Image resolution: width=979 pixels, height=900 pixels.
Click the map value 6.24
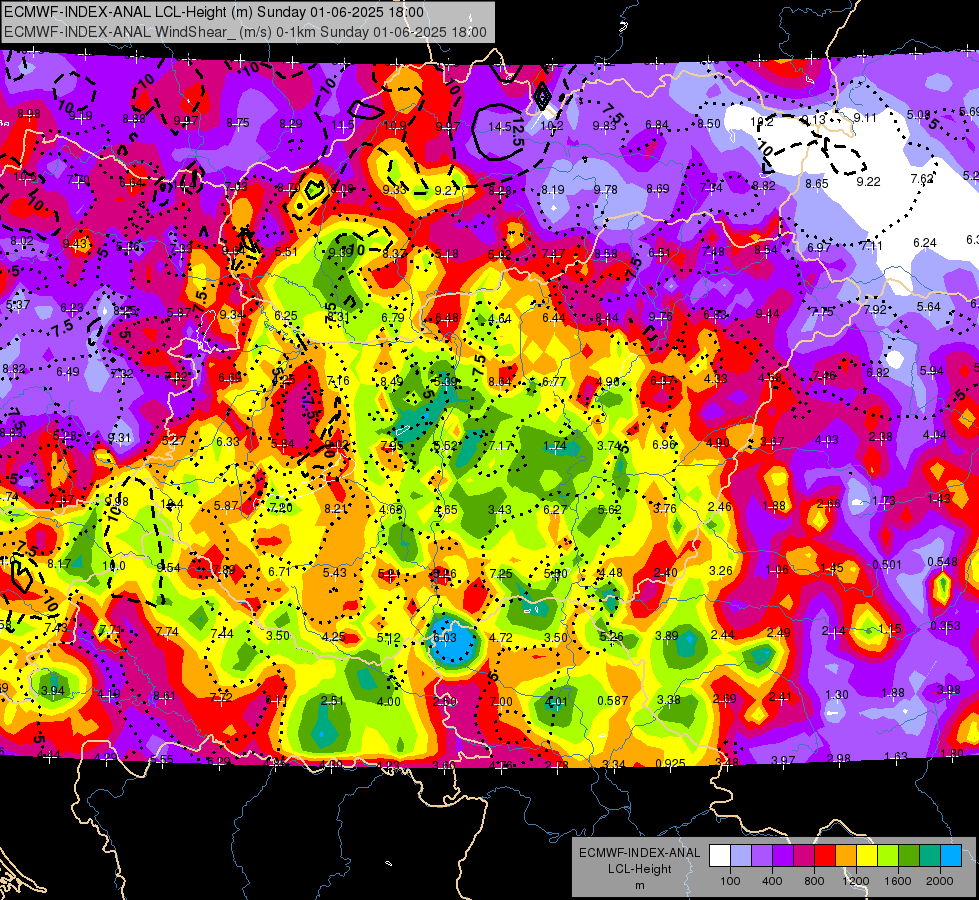[x=925, y=242]
